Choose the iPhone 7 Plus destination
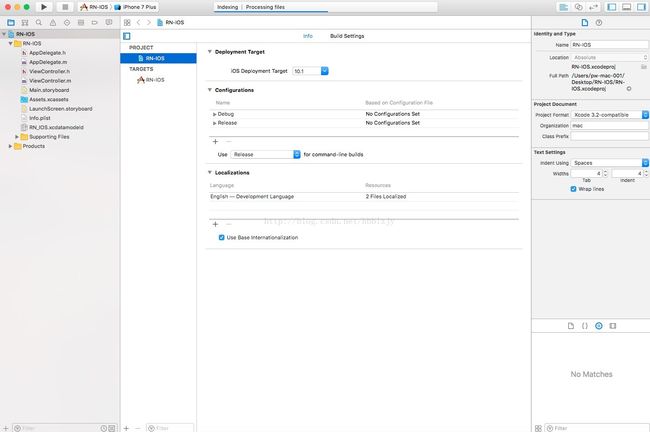The image size is (650, 432). pos(136,7)
